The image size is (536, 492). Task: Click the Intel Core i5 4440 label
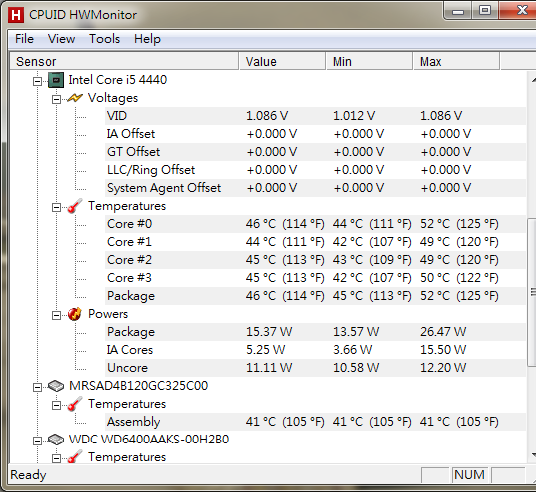[118, 80]
